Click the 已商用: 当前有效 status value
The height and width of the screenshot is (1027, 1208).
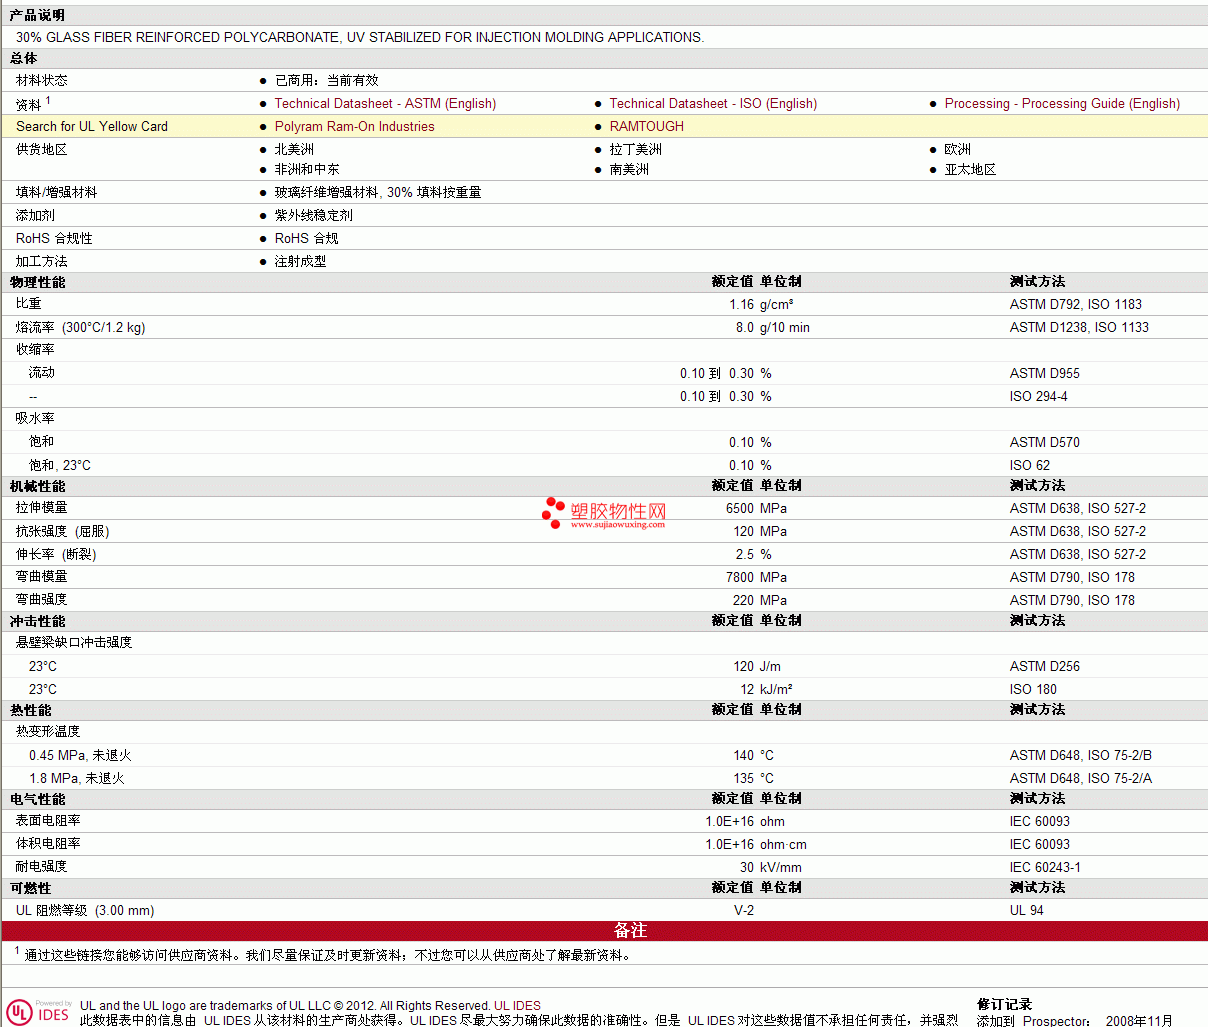327,80
